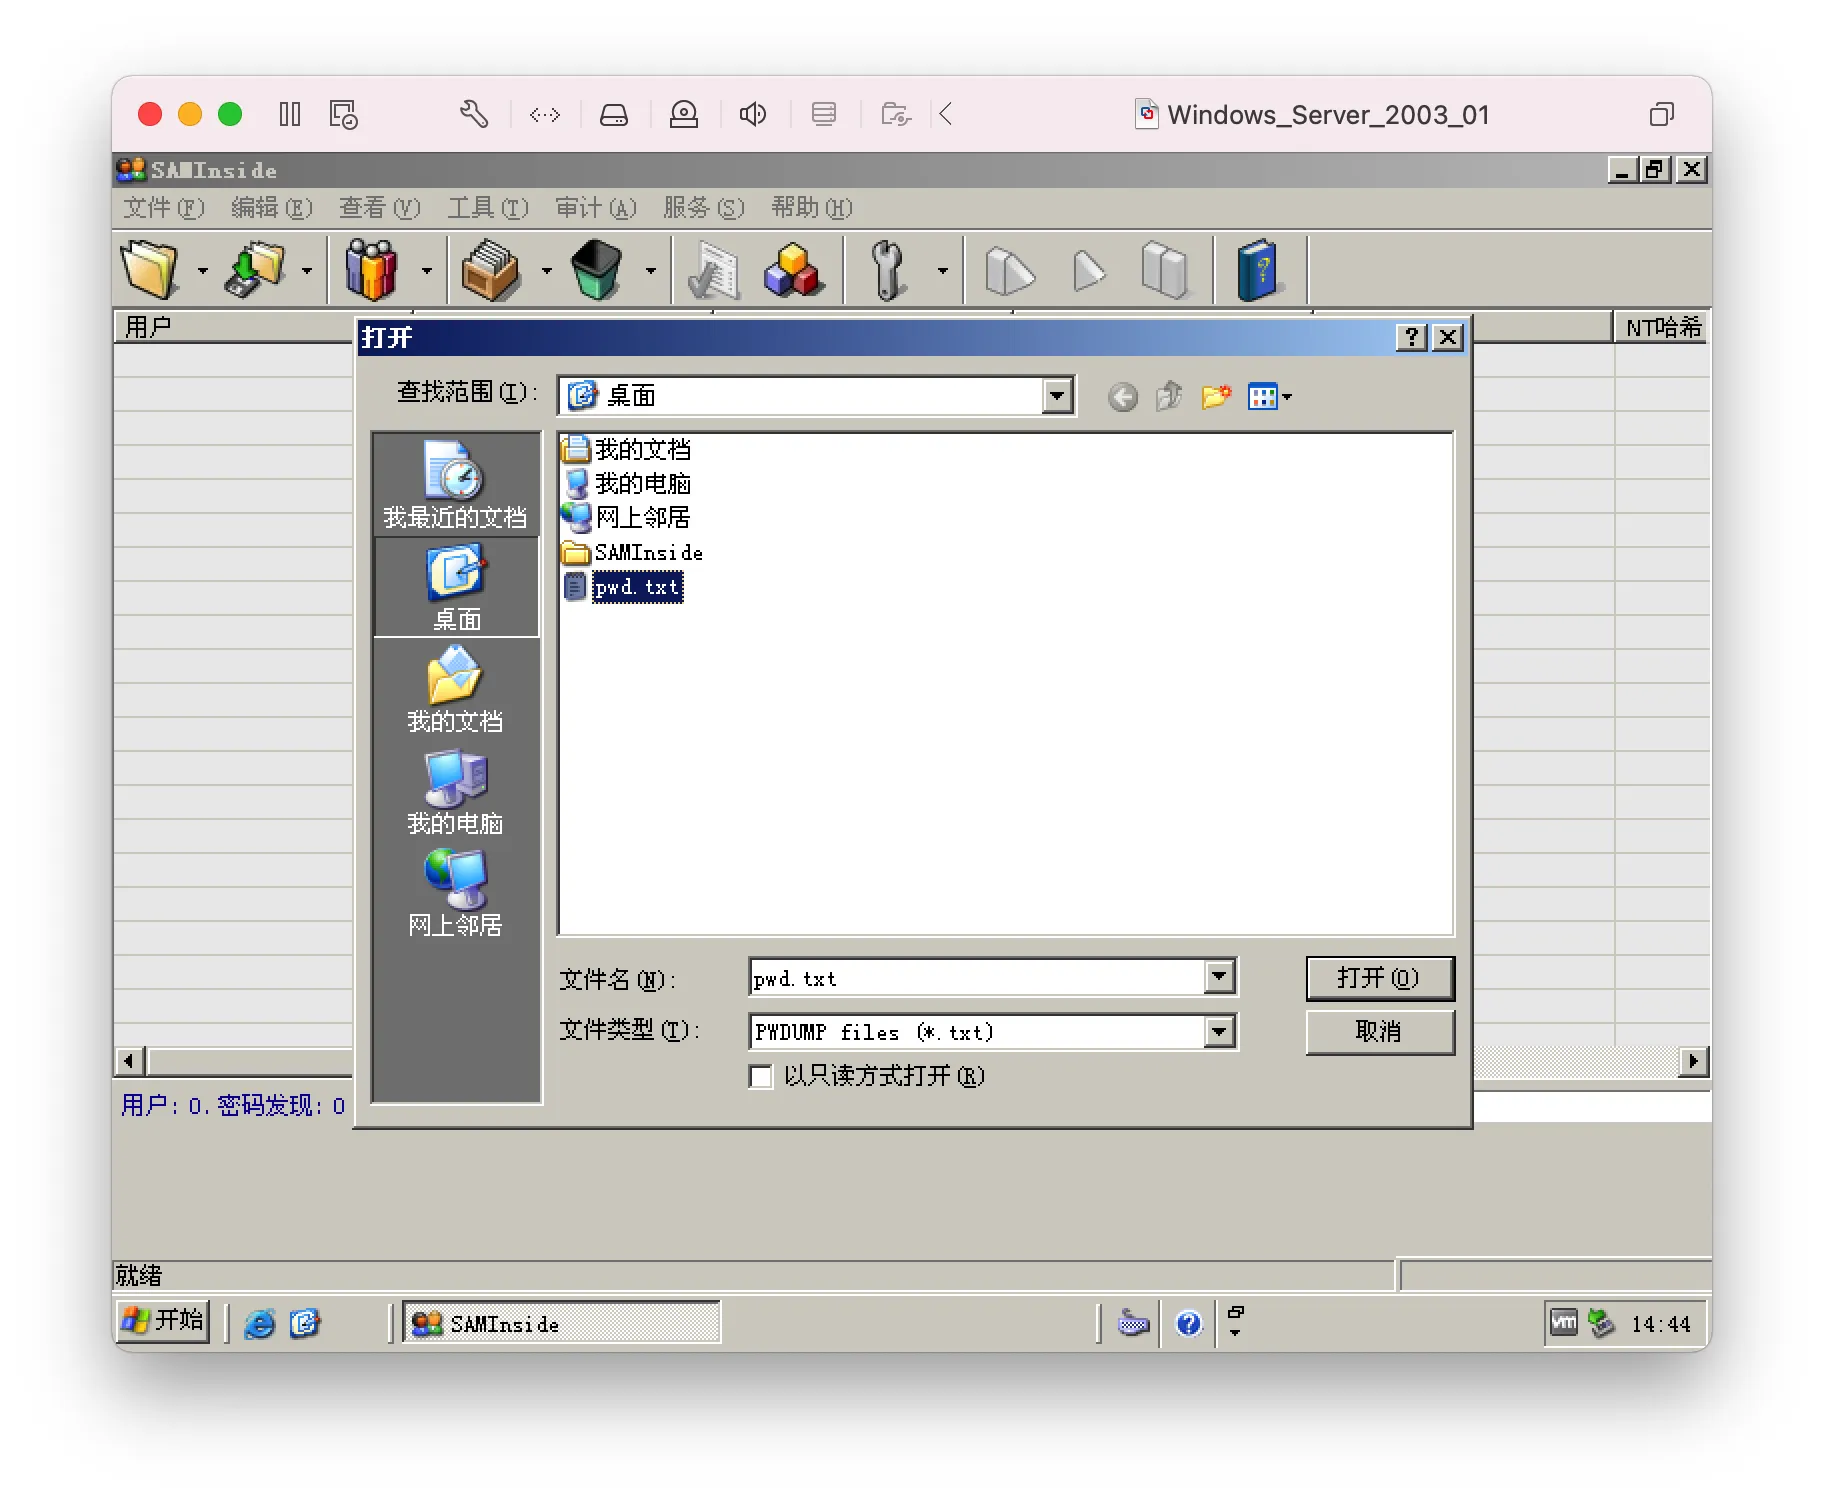Open the view menu icon in dialog
1824x1500 pixels.
coord(1269,397)
